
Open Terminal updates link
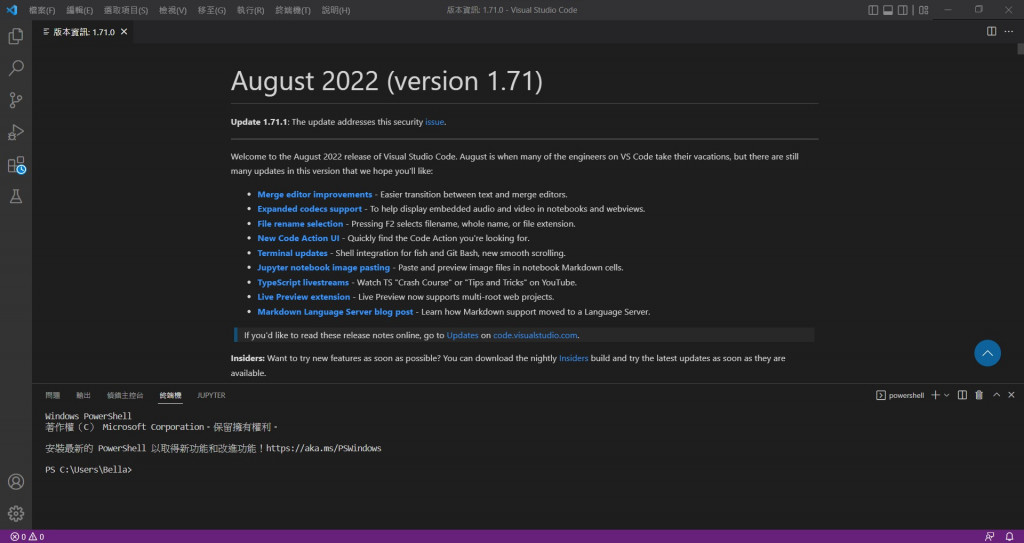click(293, 253)
